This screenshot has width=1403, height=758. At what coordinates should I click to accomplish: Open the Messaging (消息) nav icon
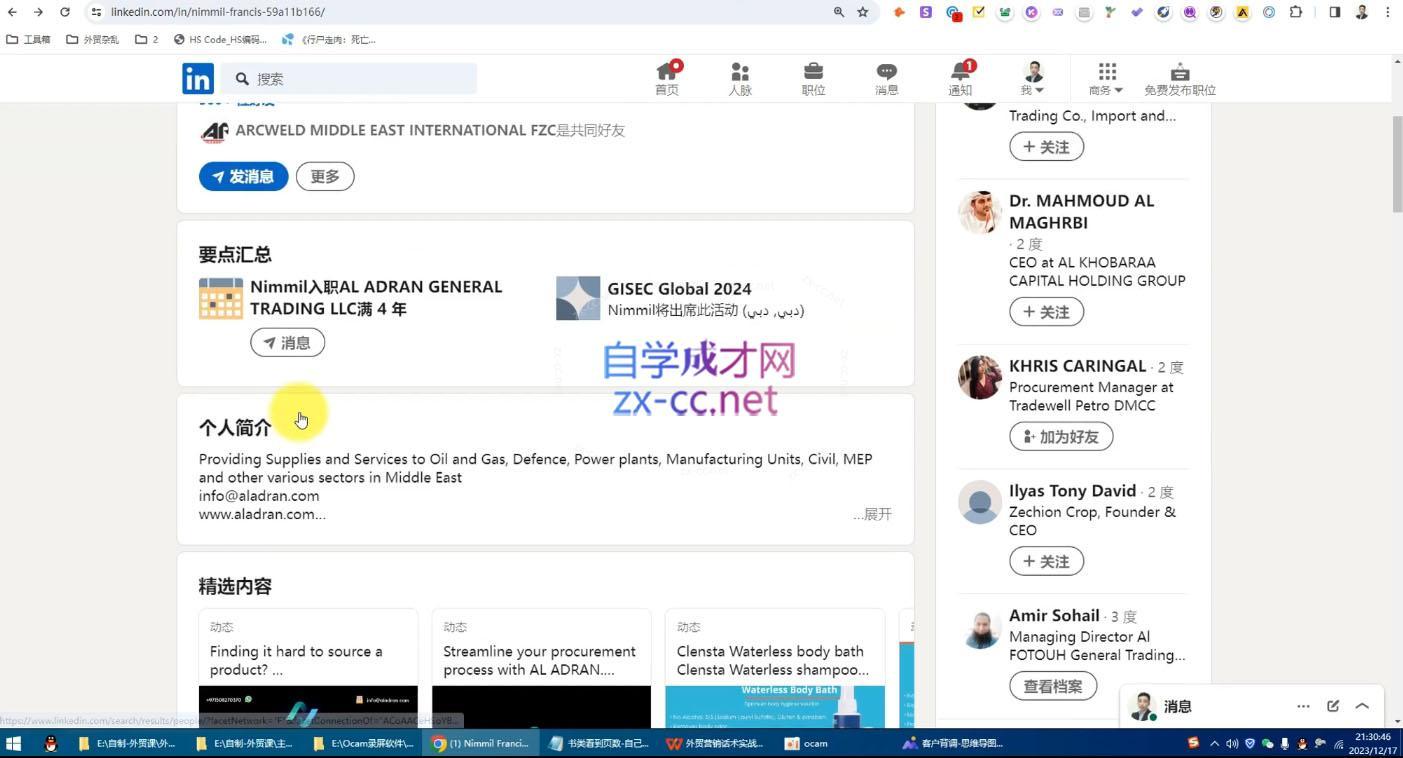[x=886, y=72]
